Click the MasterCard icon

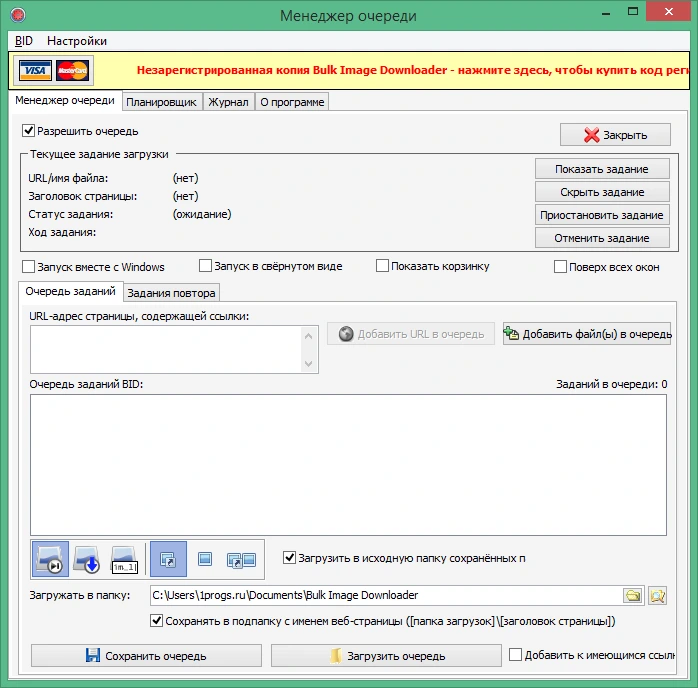72,70
